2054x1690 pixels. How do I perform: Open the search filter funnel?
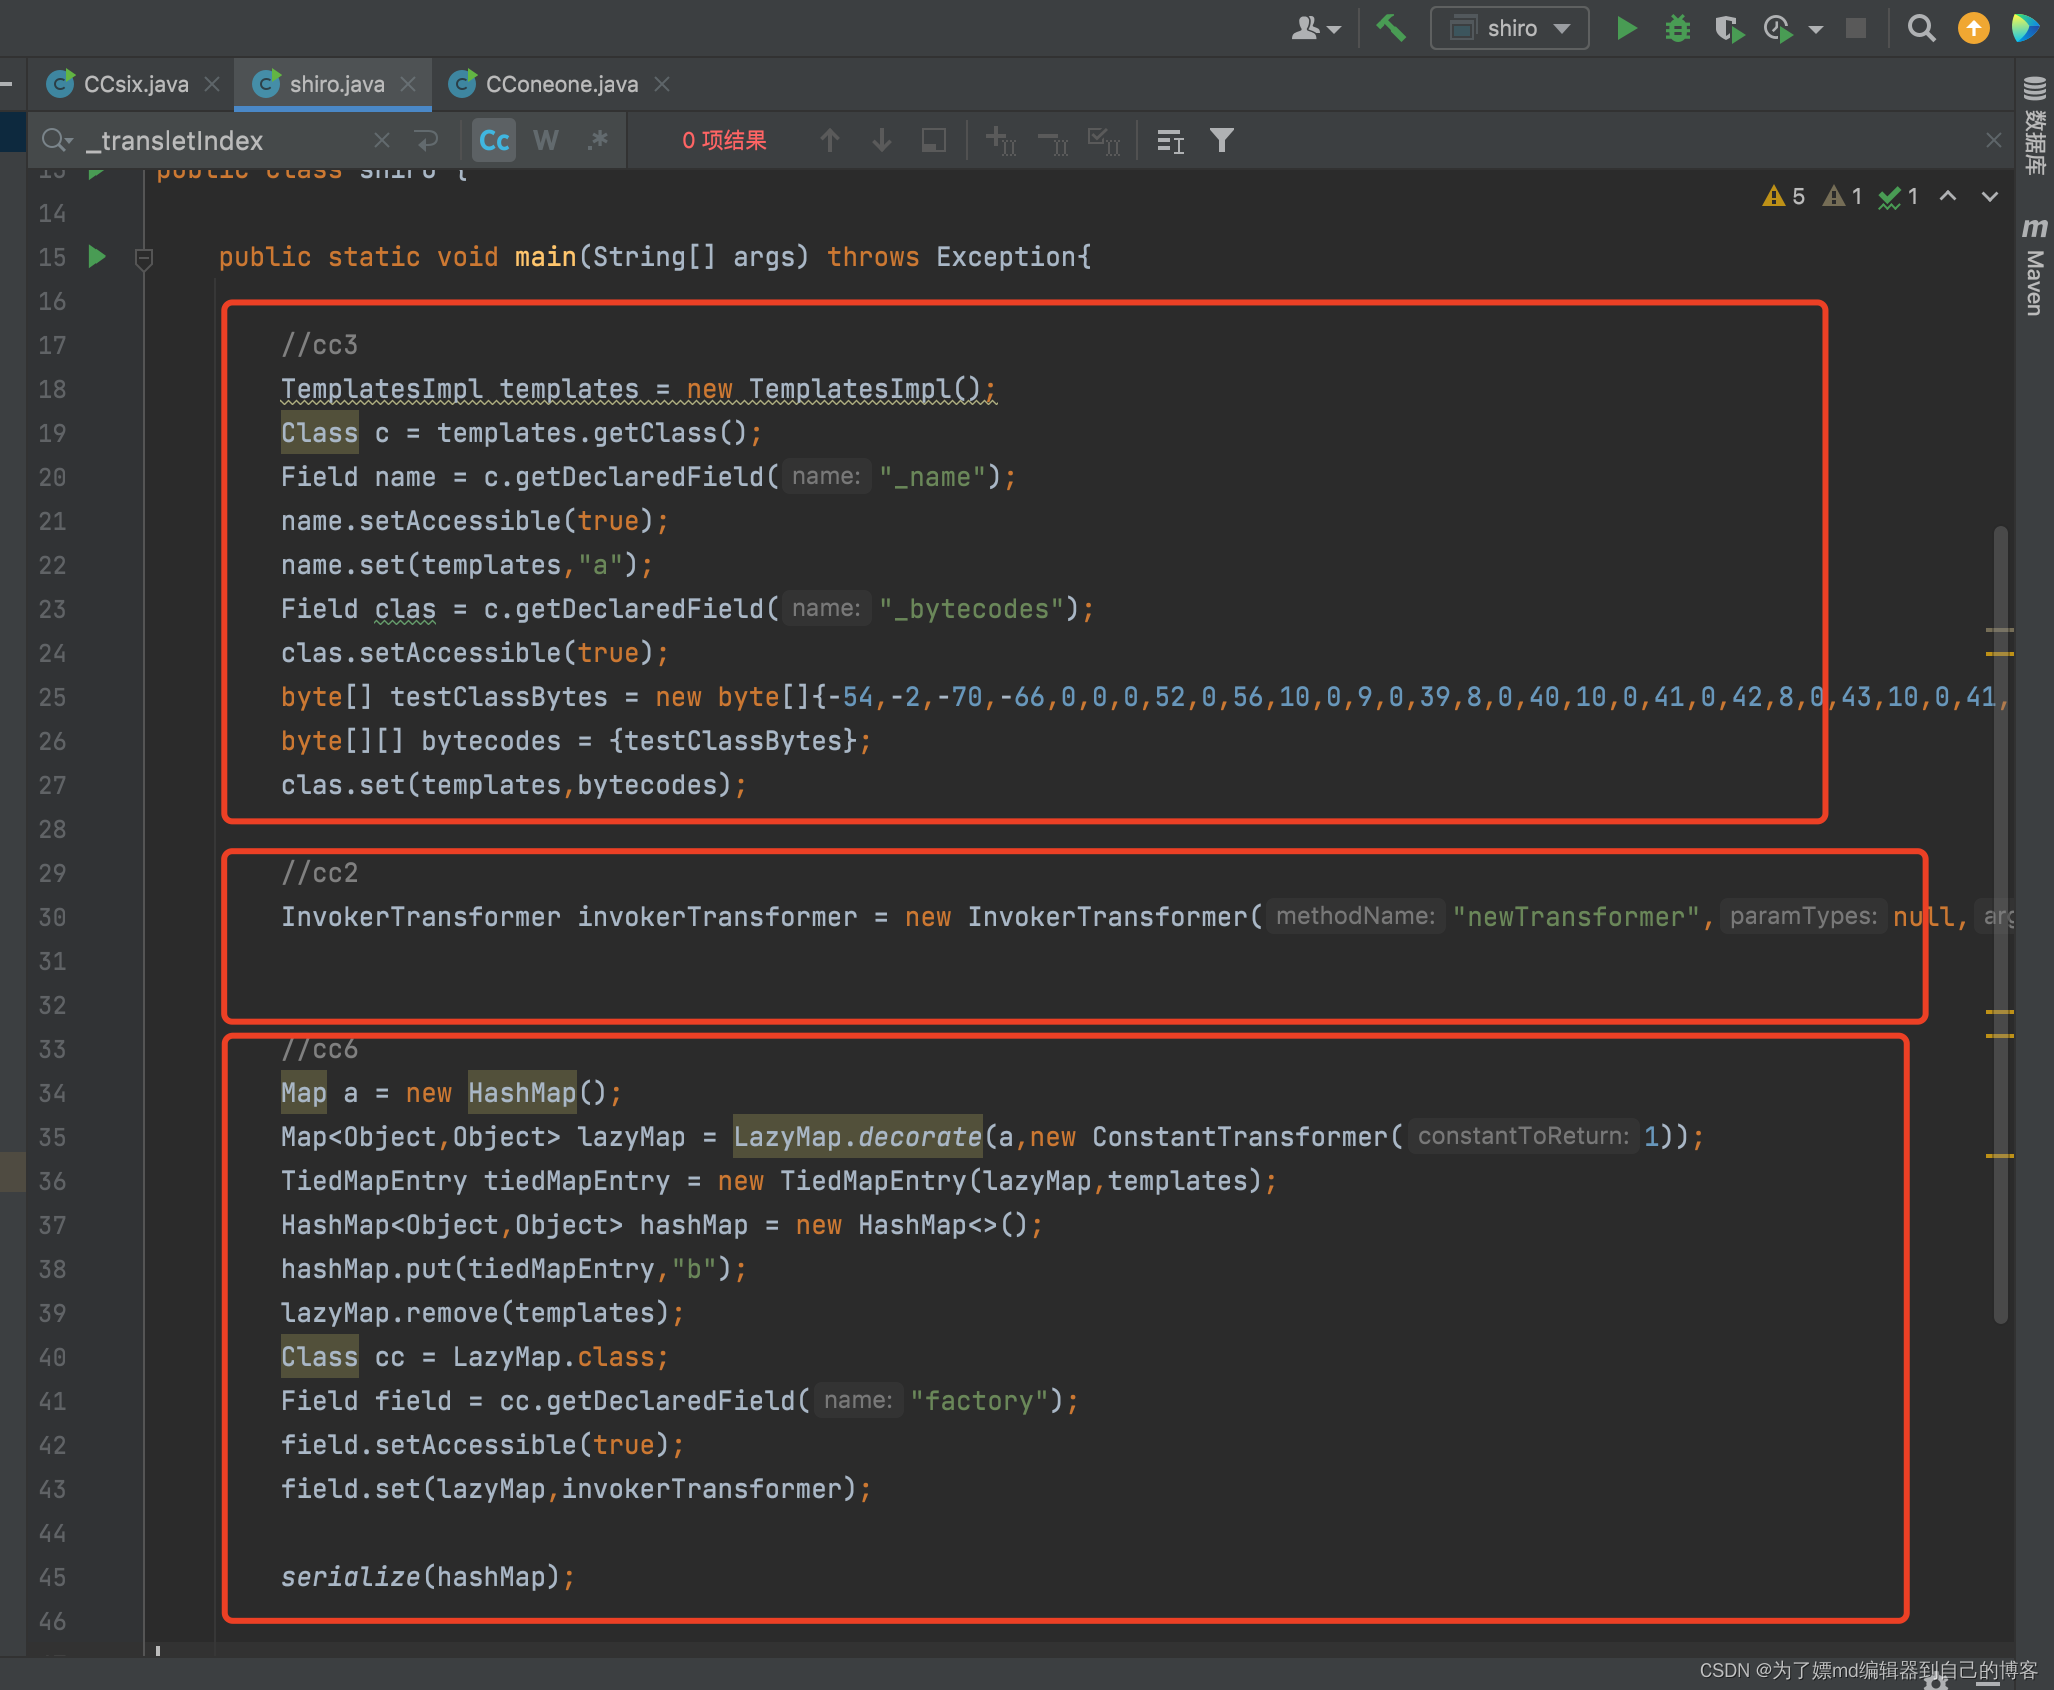(1221, 141)
